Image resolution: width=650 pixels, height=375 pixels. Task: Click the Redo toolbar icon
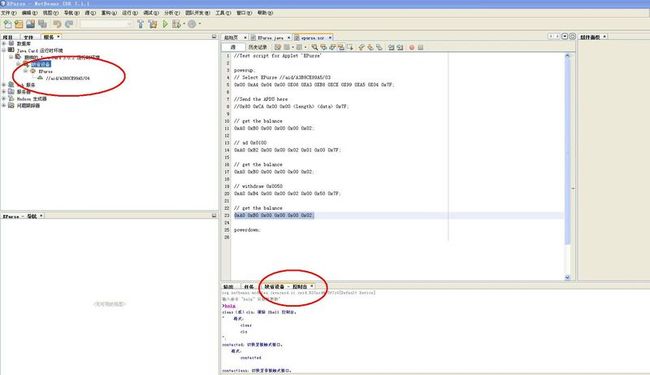[x=69, y=24]
